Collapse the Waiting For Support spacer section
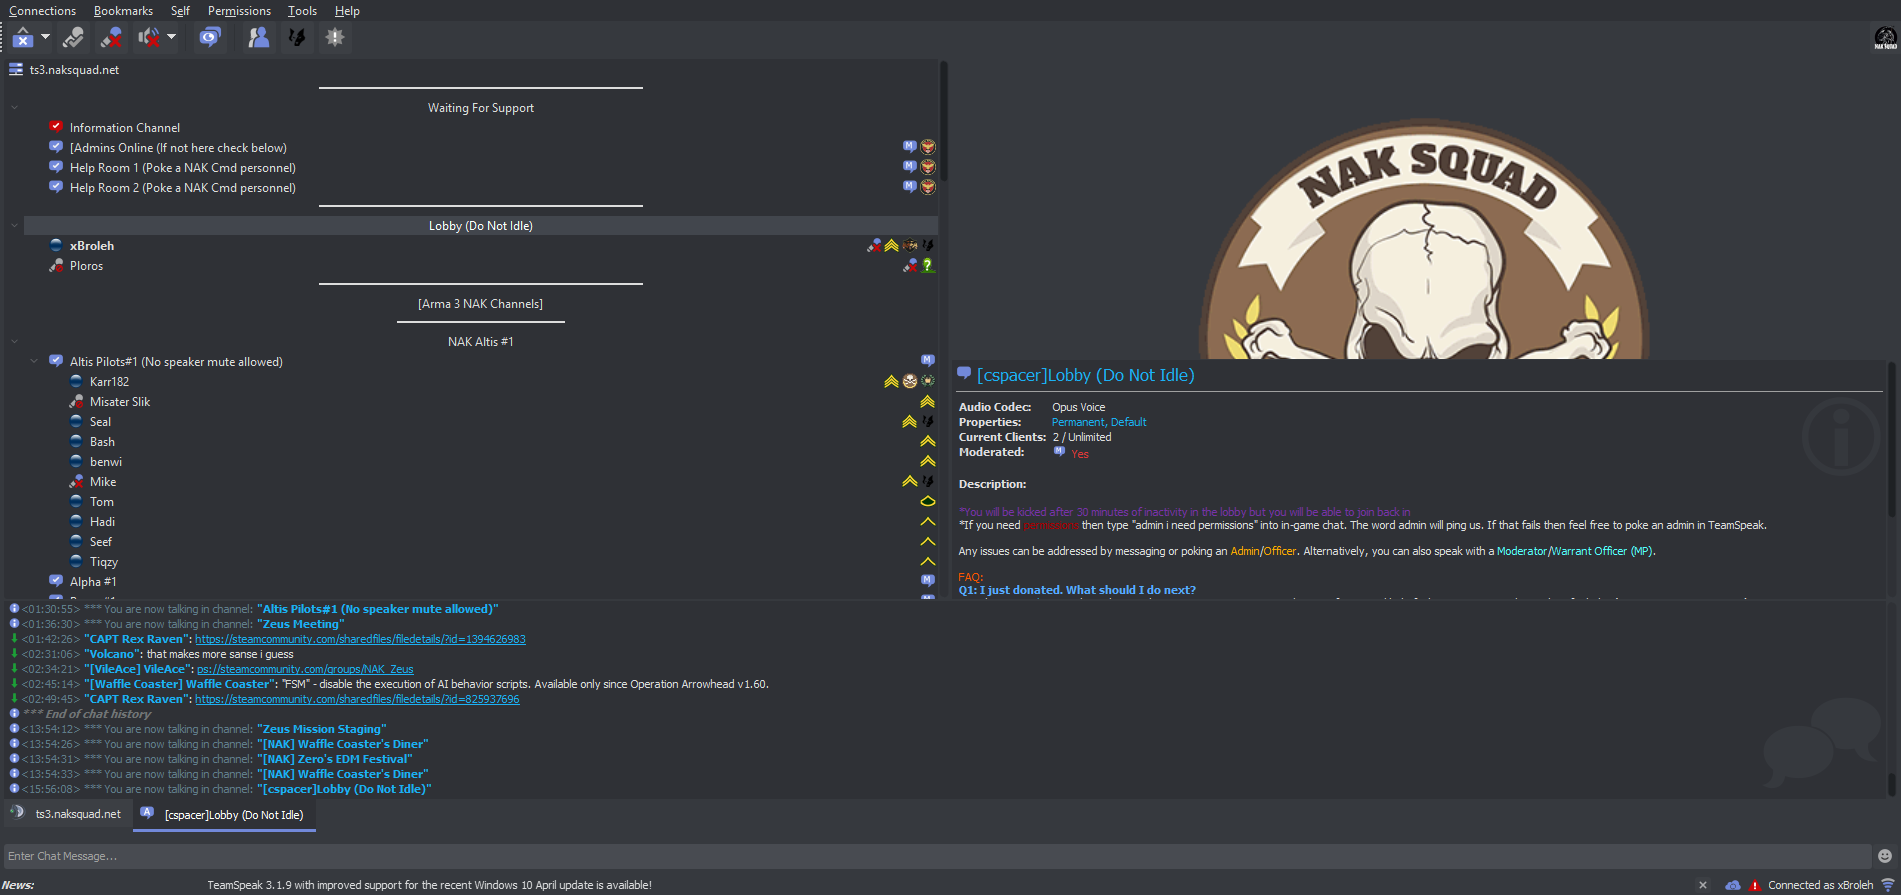 click(x=14, y=108)
